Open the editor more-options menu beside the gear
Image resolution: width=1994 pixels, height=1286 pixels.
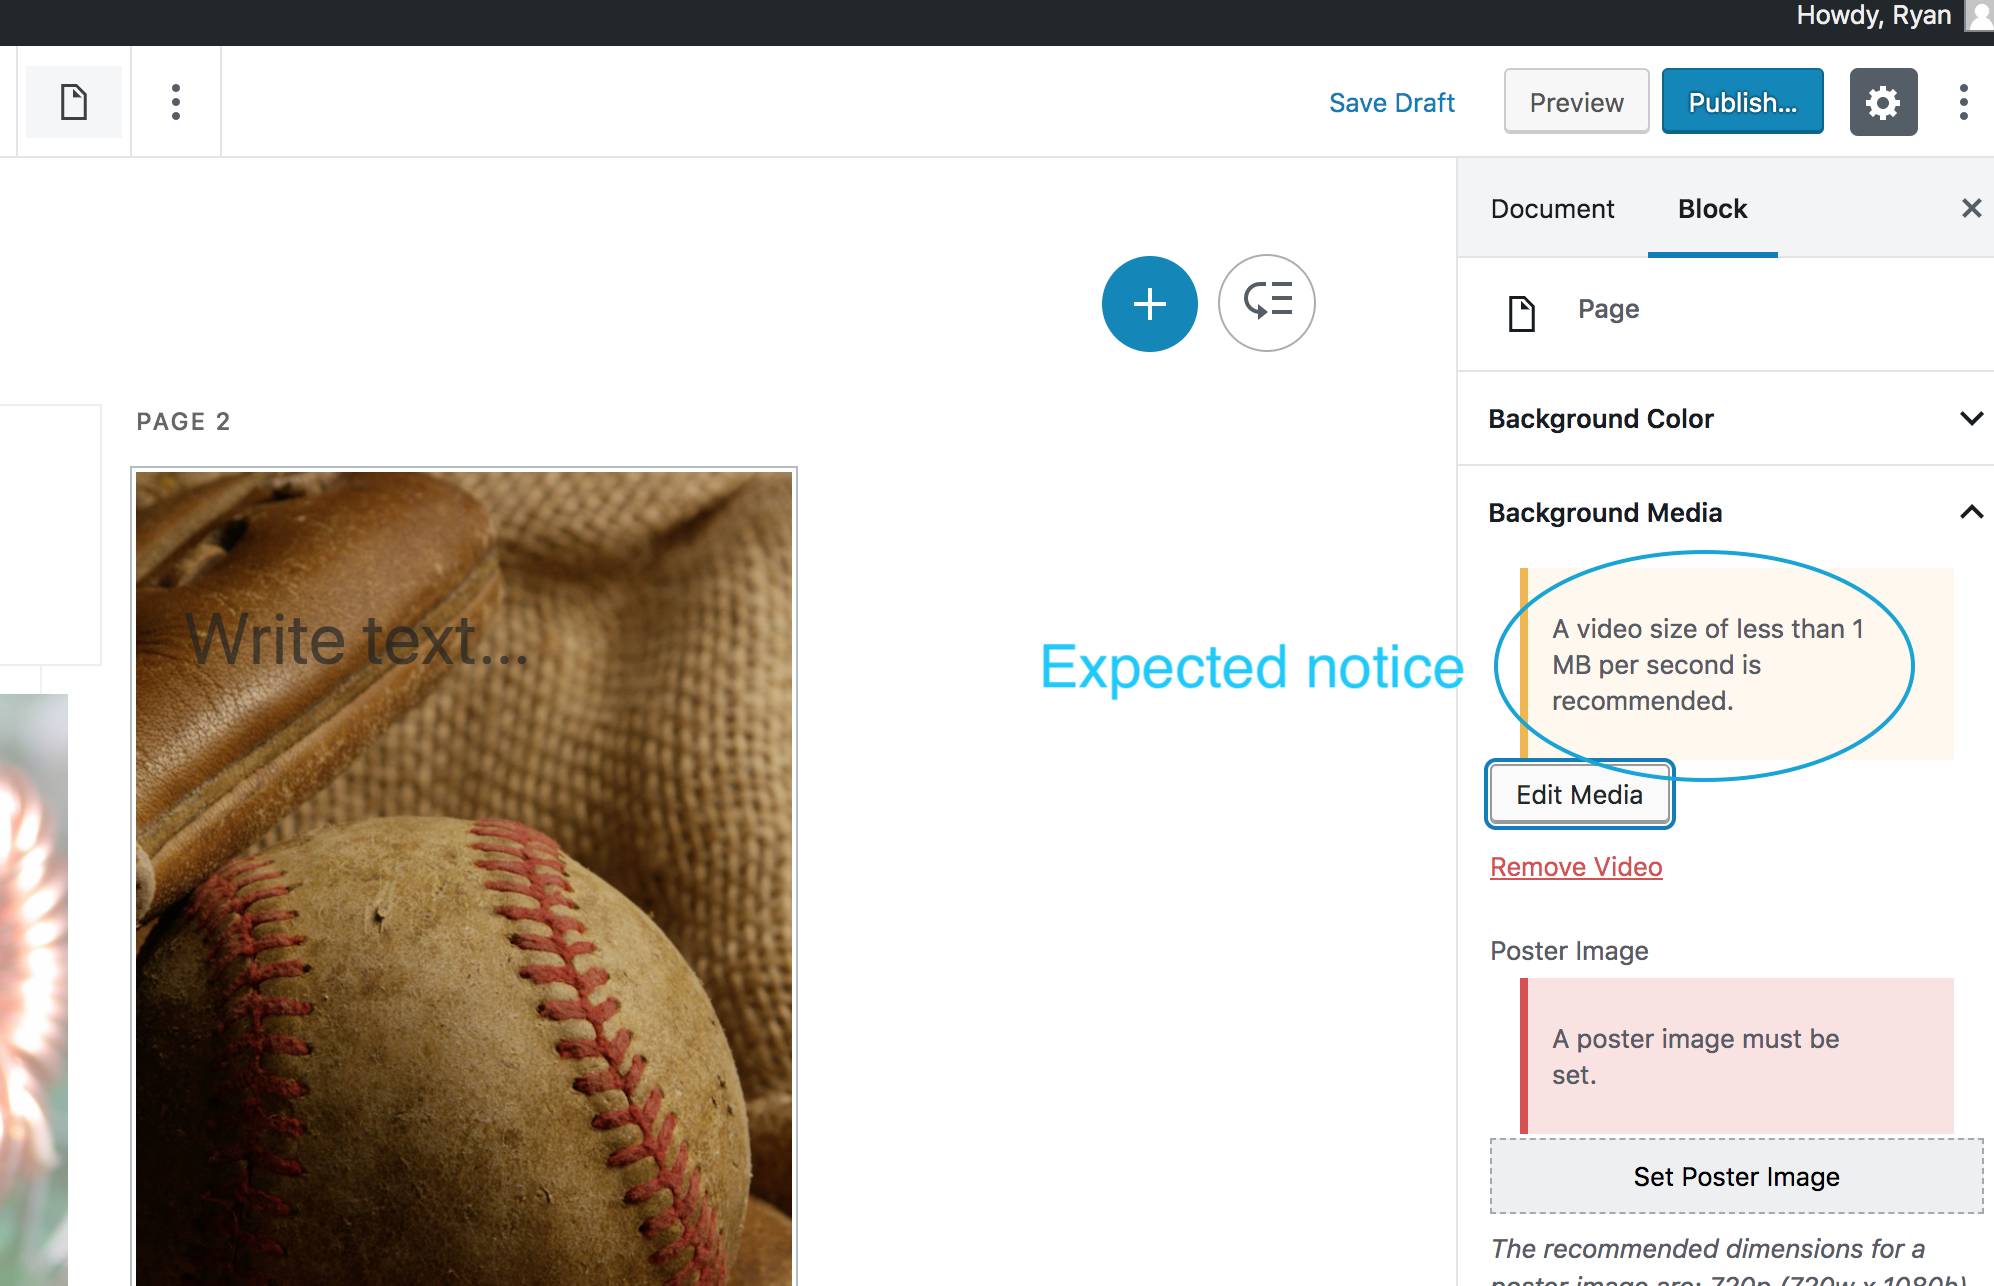coord(1964,102)
